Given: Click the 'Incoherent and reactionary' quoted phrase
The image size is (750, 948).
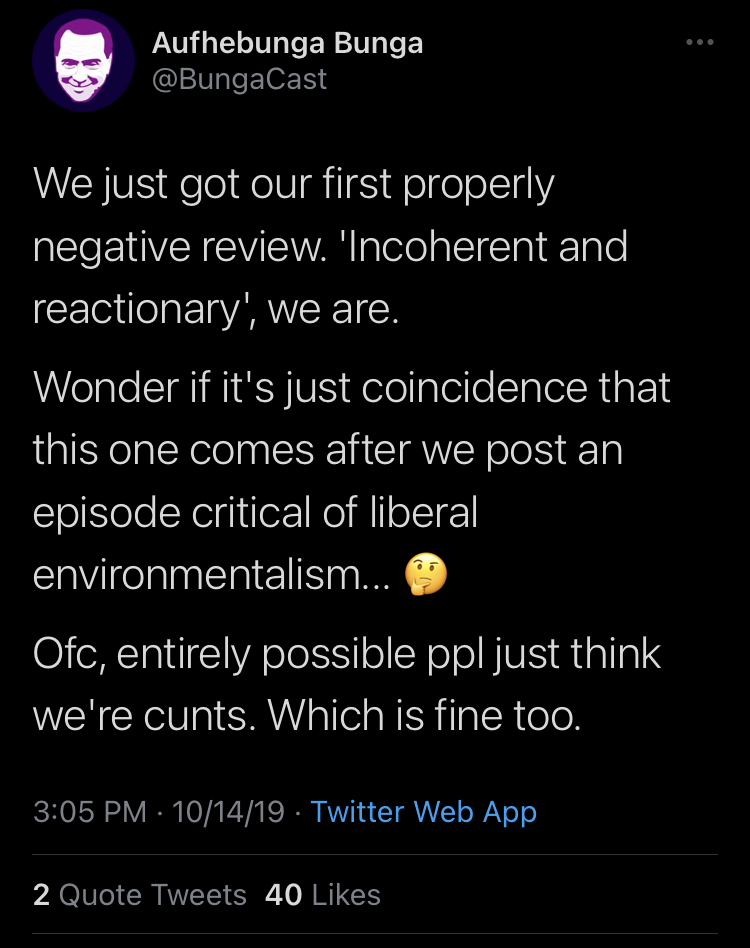Looking at the screenshot, I should click(330, 278).
